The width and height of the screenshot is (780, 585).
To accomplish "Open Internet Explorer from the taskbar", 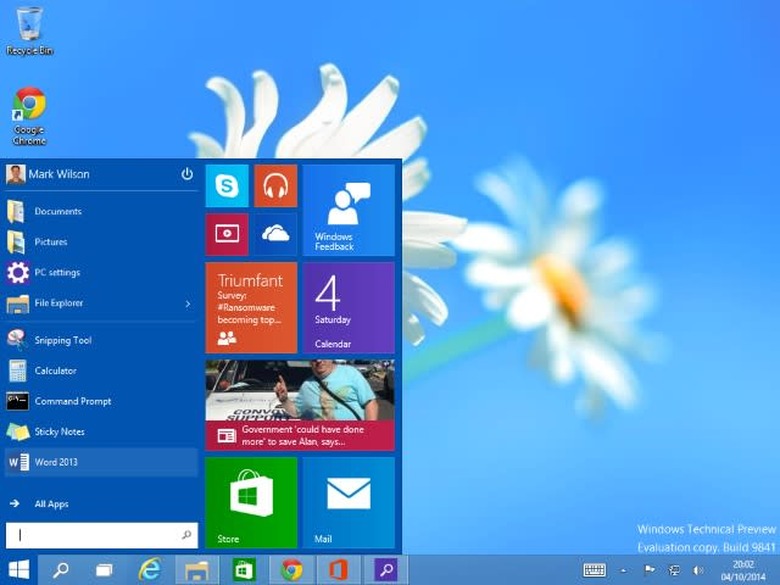I will click(150, 570).
